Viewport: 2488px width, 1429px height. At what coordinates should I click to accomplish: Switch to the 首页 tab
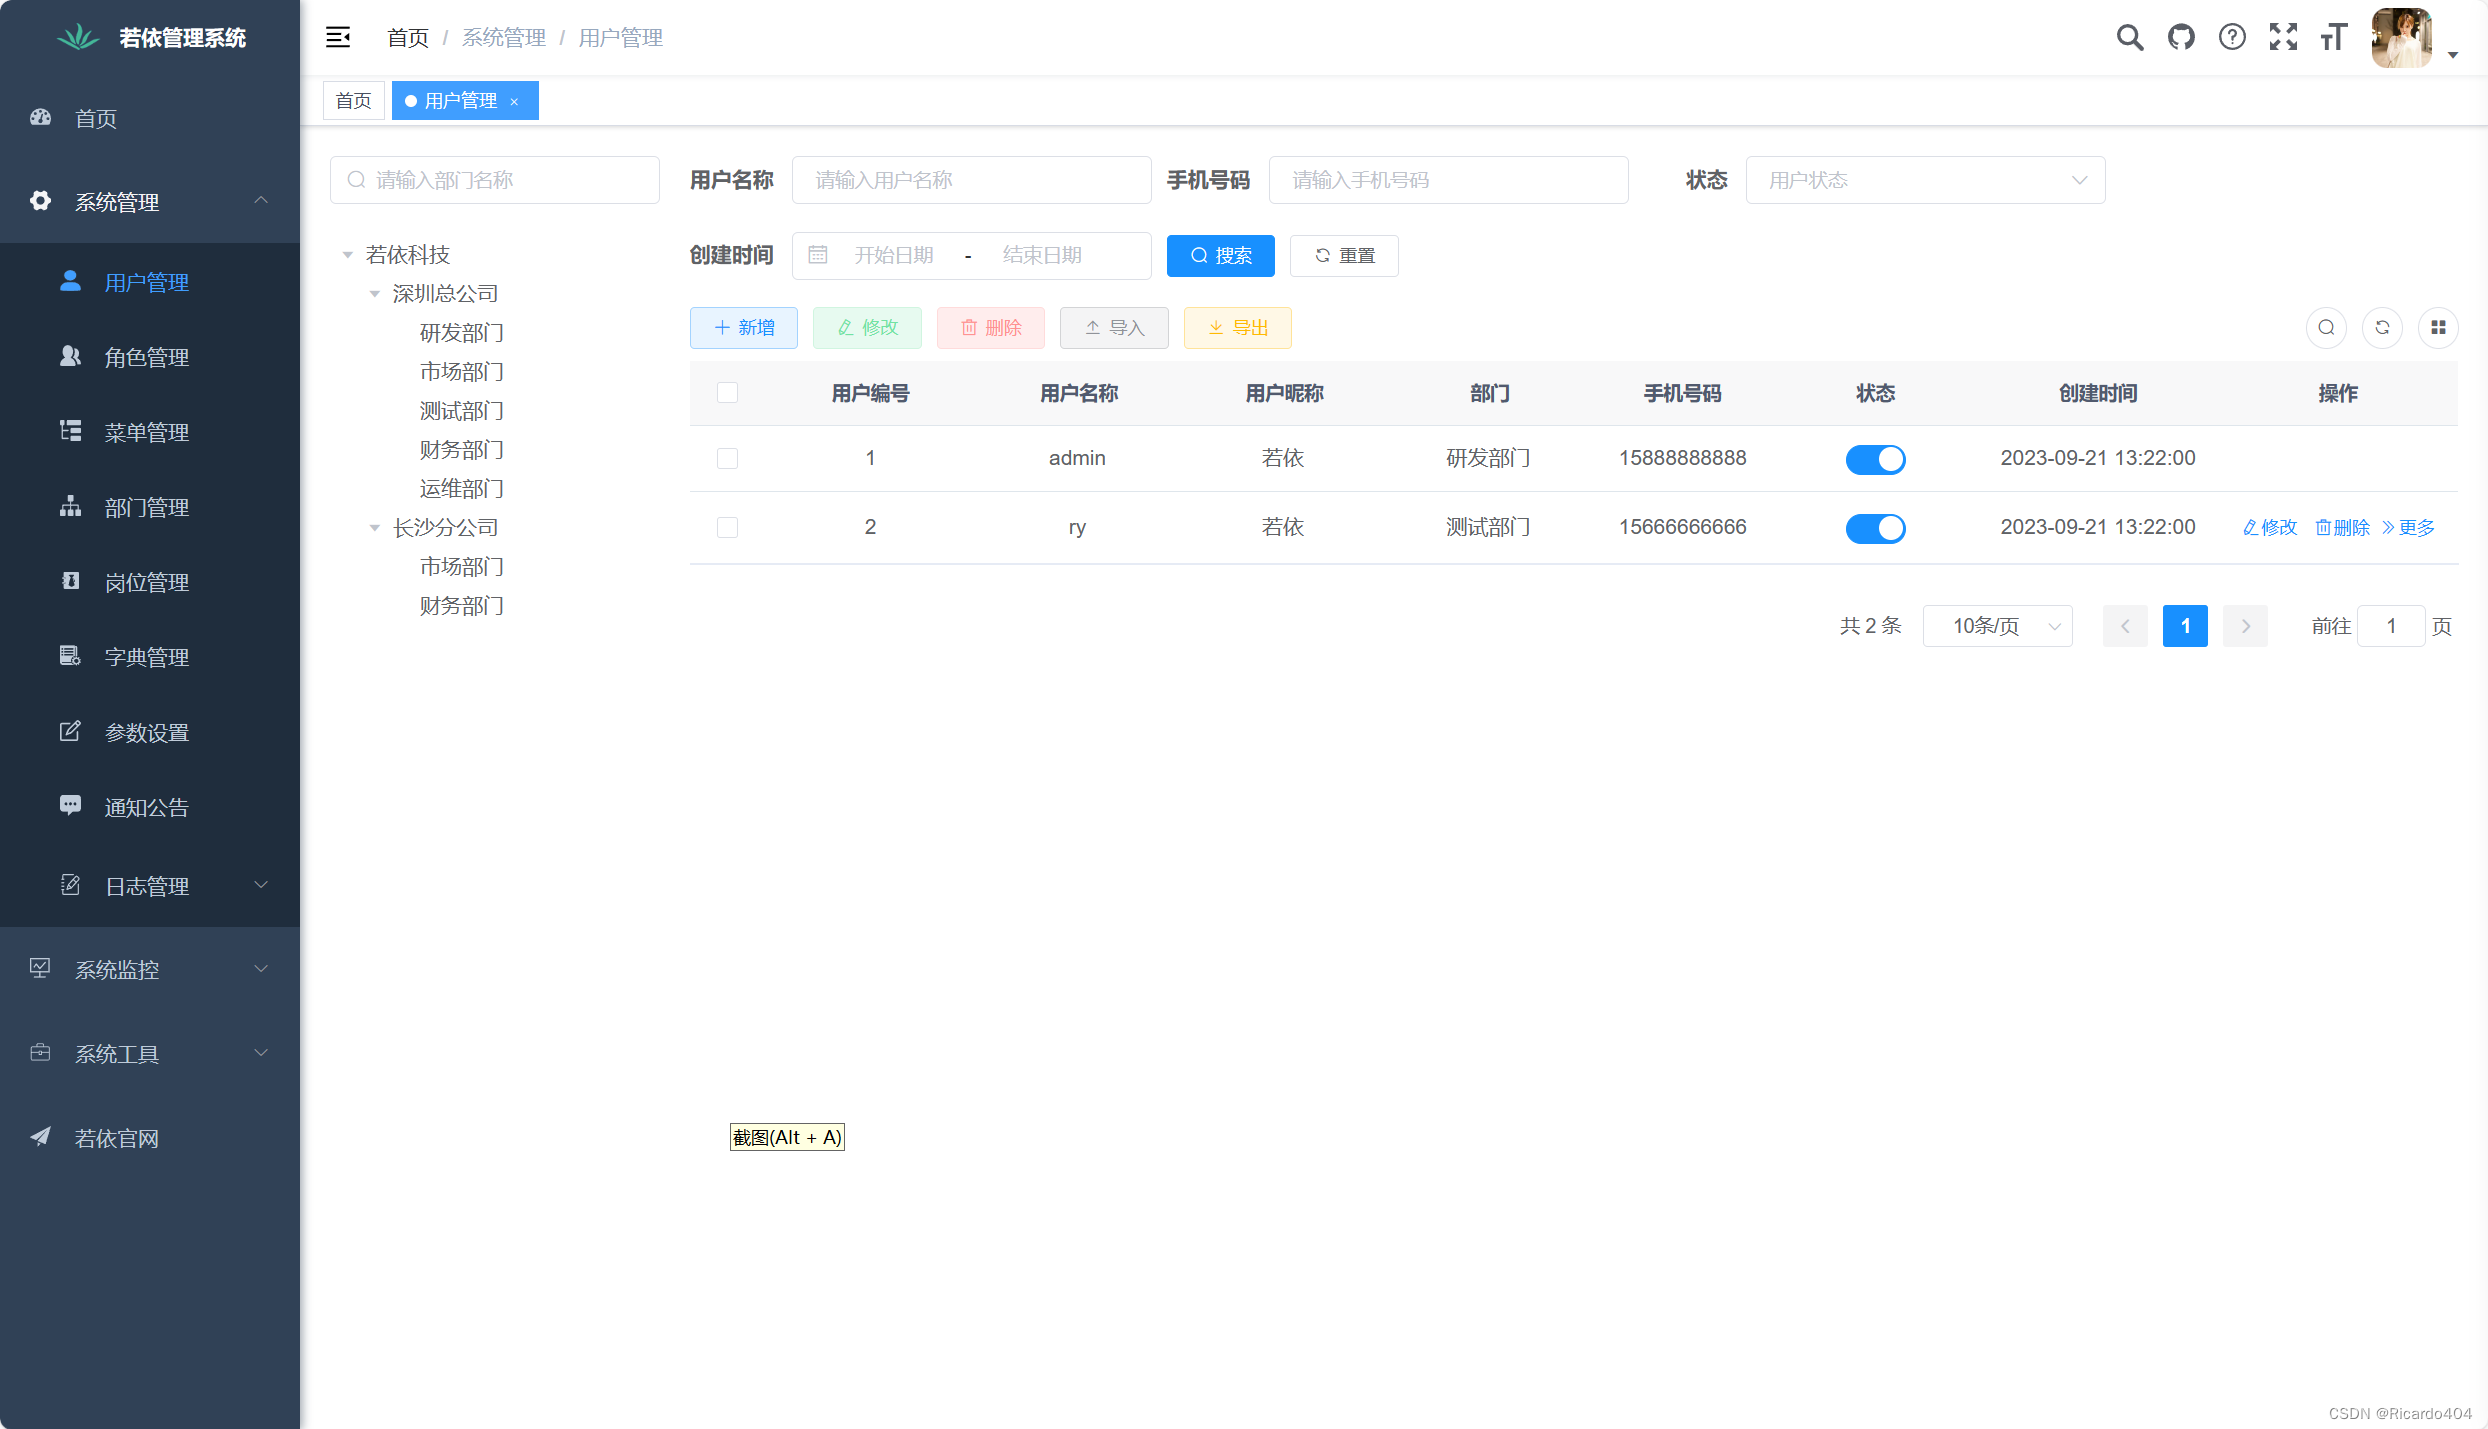(x=353, y=100)
